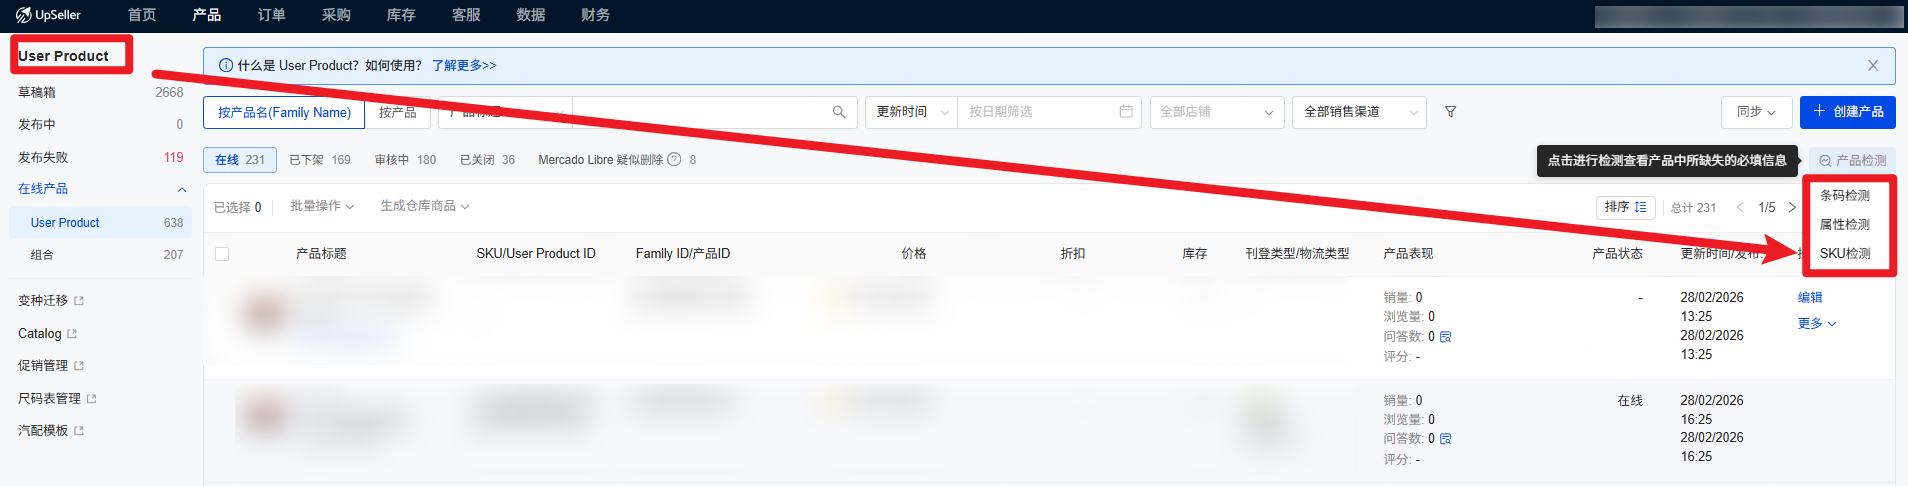
Task: Collapse the 在线产品 sidebar section
Action: [x=181, y=189]
